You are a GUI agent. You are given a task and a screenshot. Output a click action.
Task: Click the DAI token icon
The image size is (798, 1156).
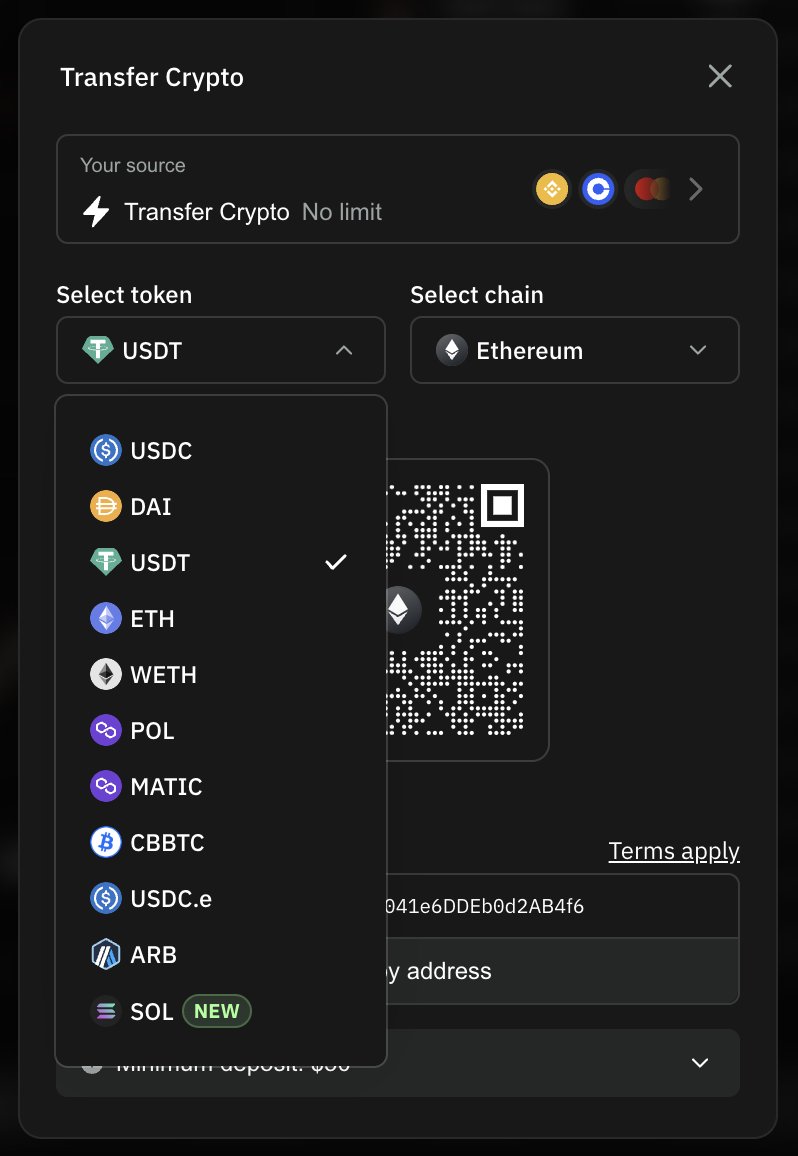105,506
